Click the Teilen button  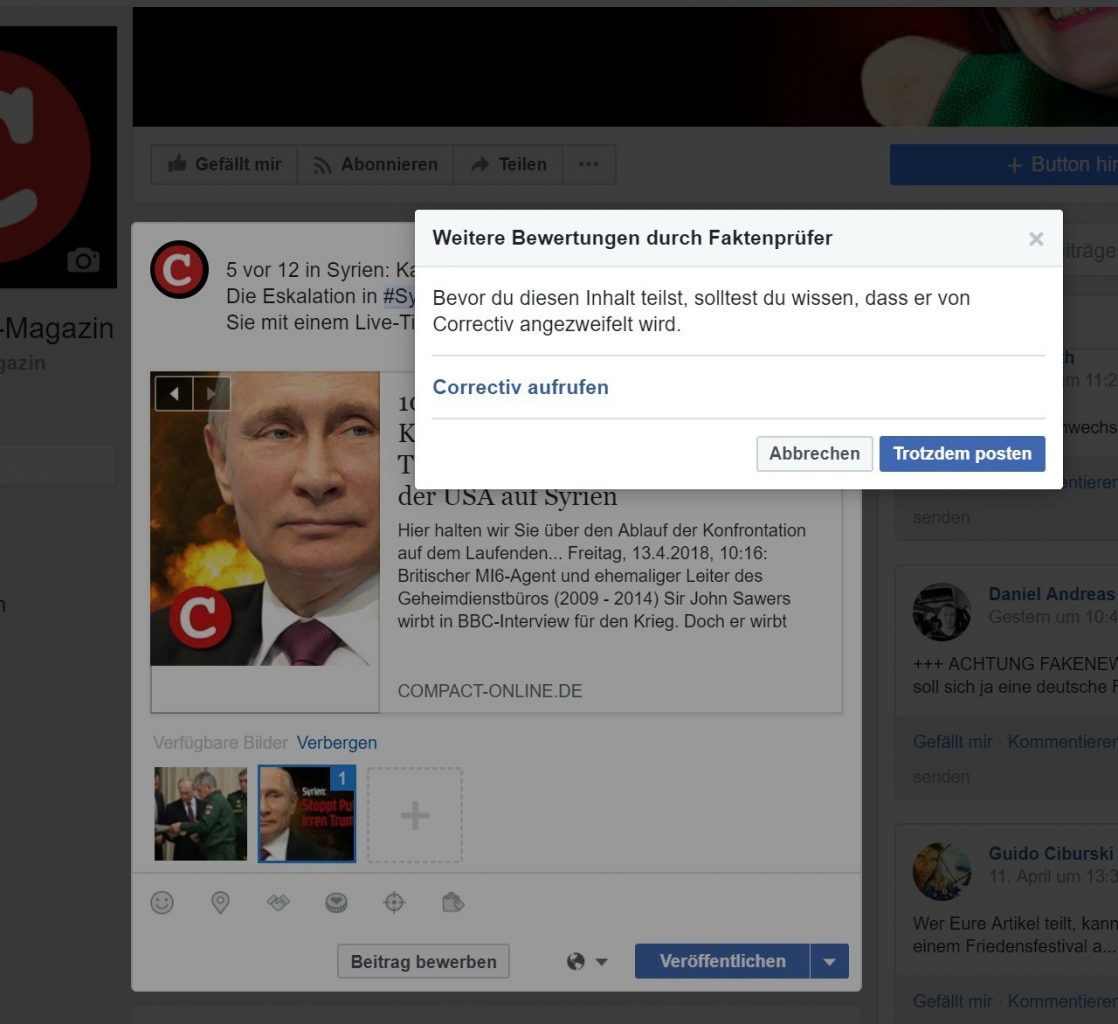[508, 165]
